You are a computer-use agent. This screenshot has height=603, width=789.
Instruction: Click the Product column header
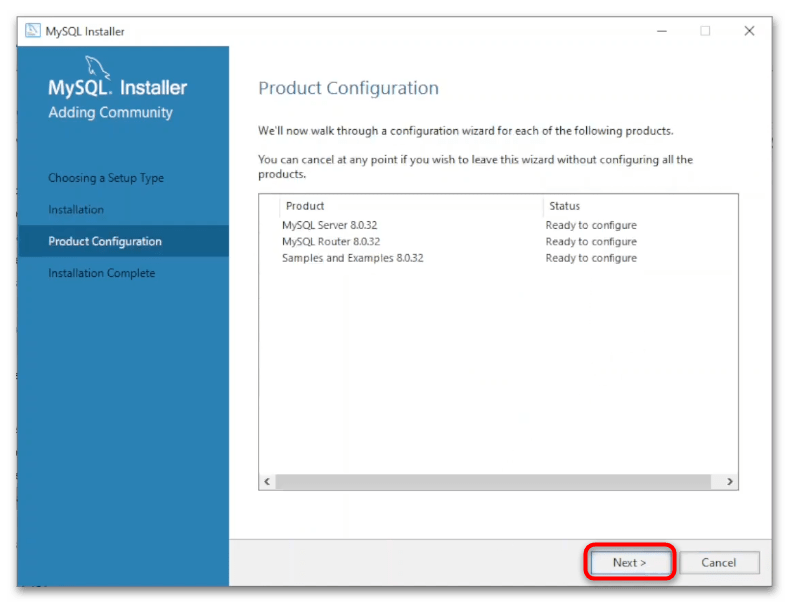(411, 206)
